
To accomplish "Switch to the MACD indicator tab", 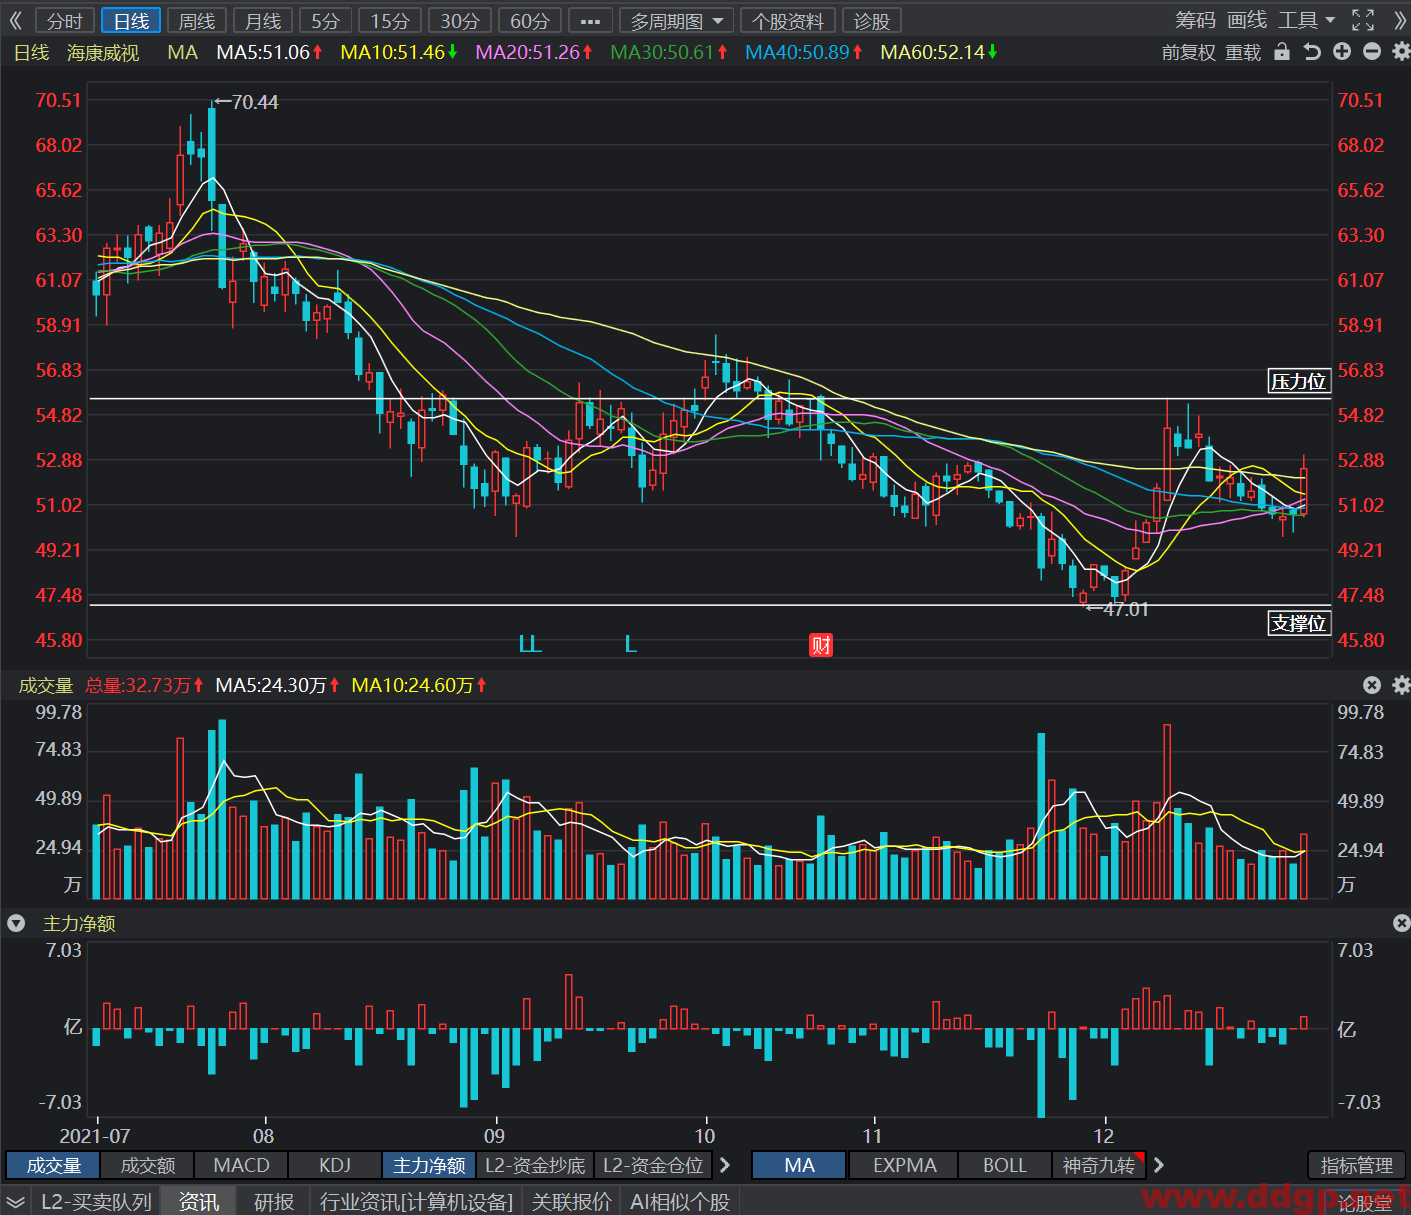I will pos(242,1165).
